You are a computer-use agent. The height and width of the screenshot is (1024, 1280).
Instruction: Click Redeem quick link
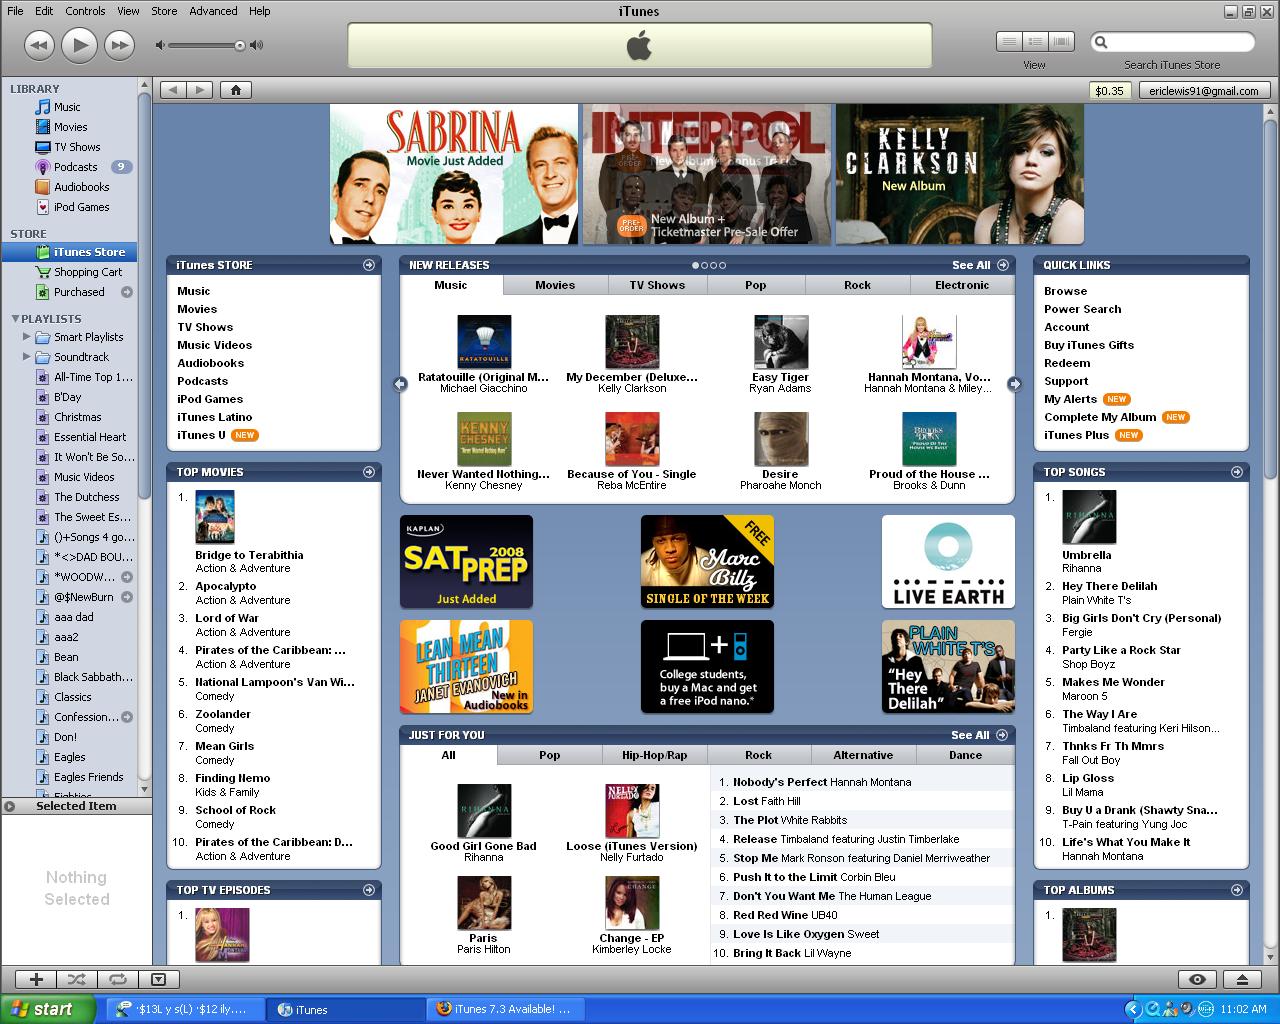tap(1067, 363)
